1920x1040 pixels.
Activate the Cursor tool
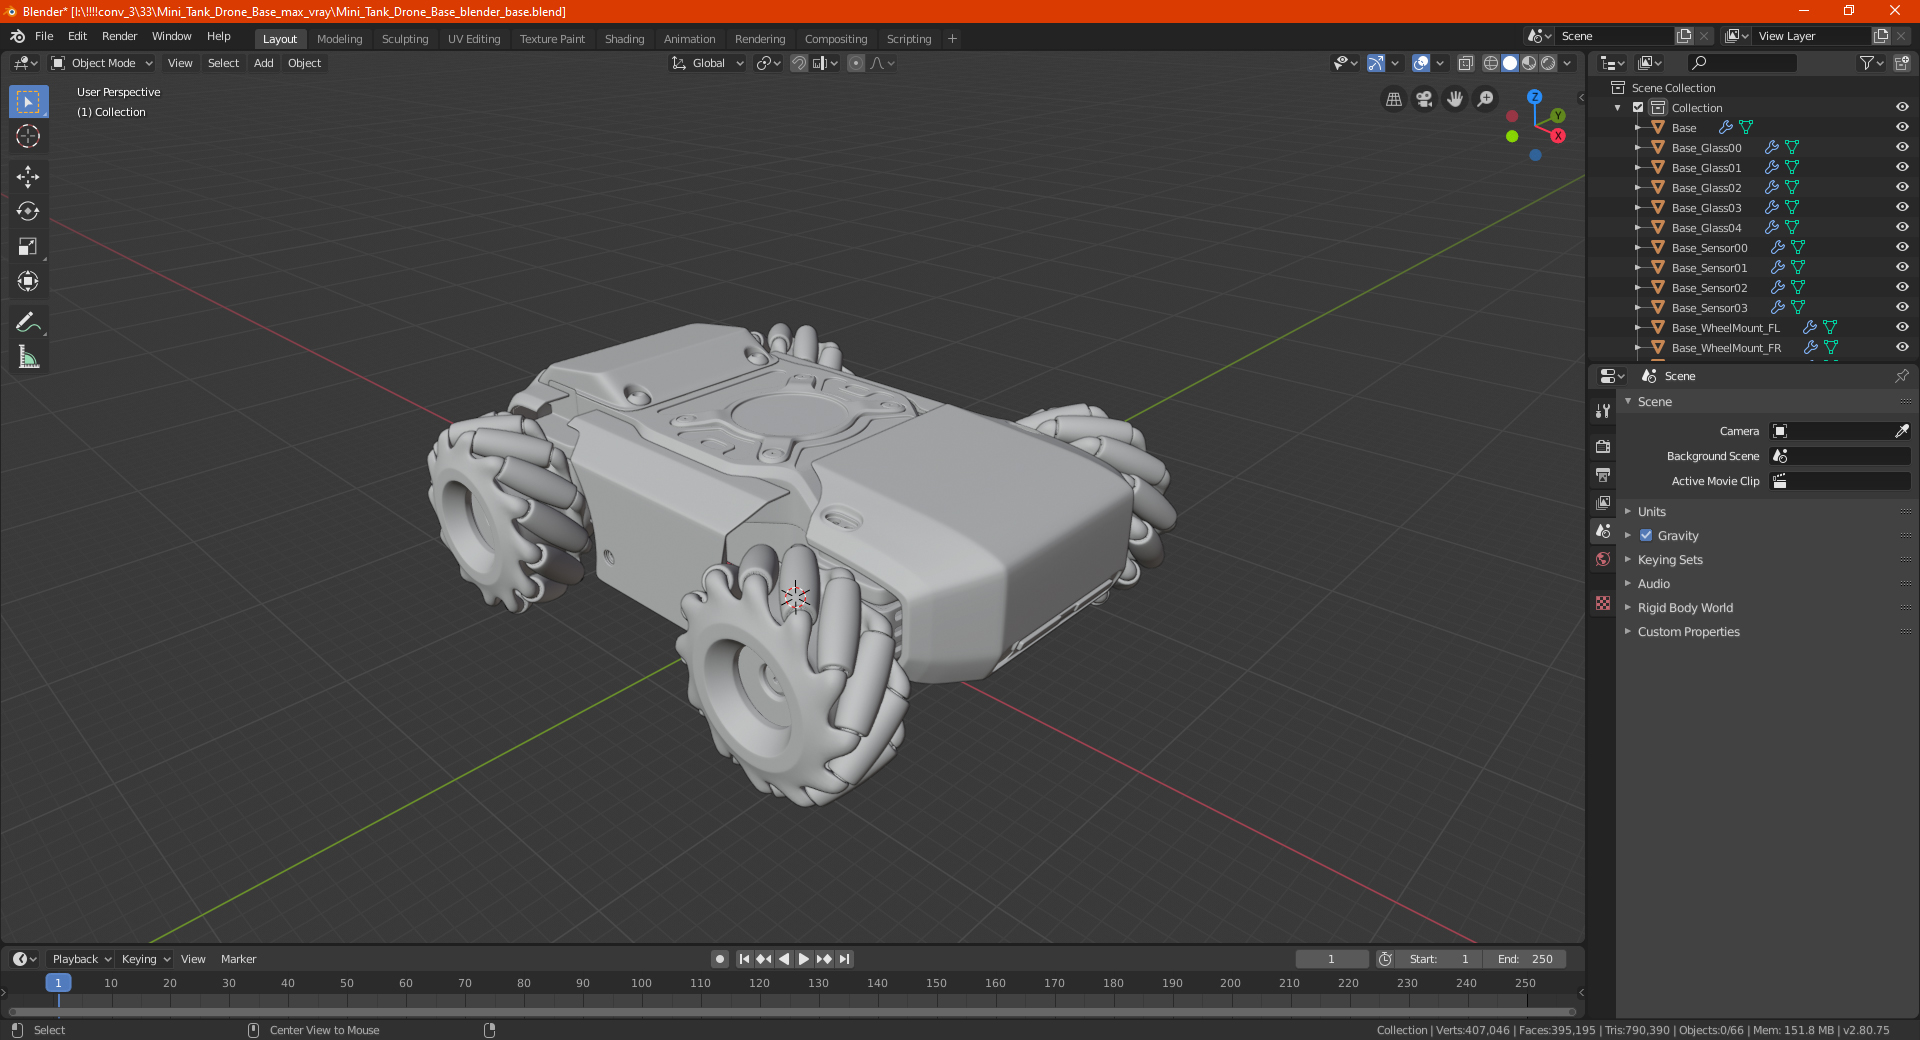tap(28, 136)
